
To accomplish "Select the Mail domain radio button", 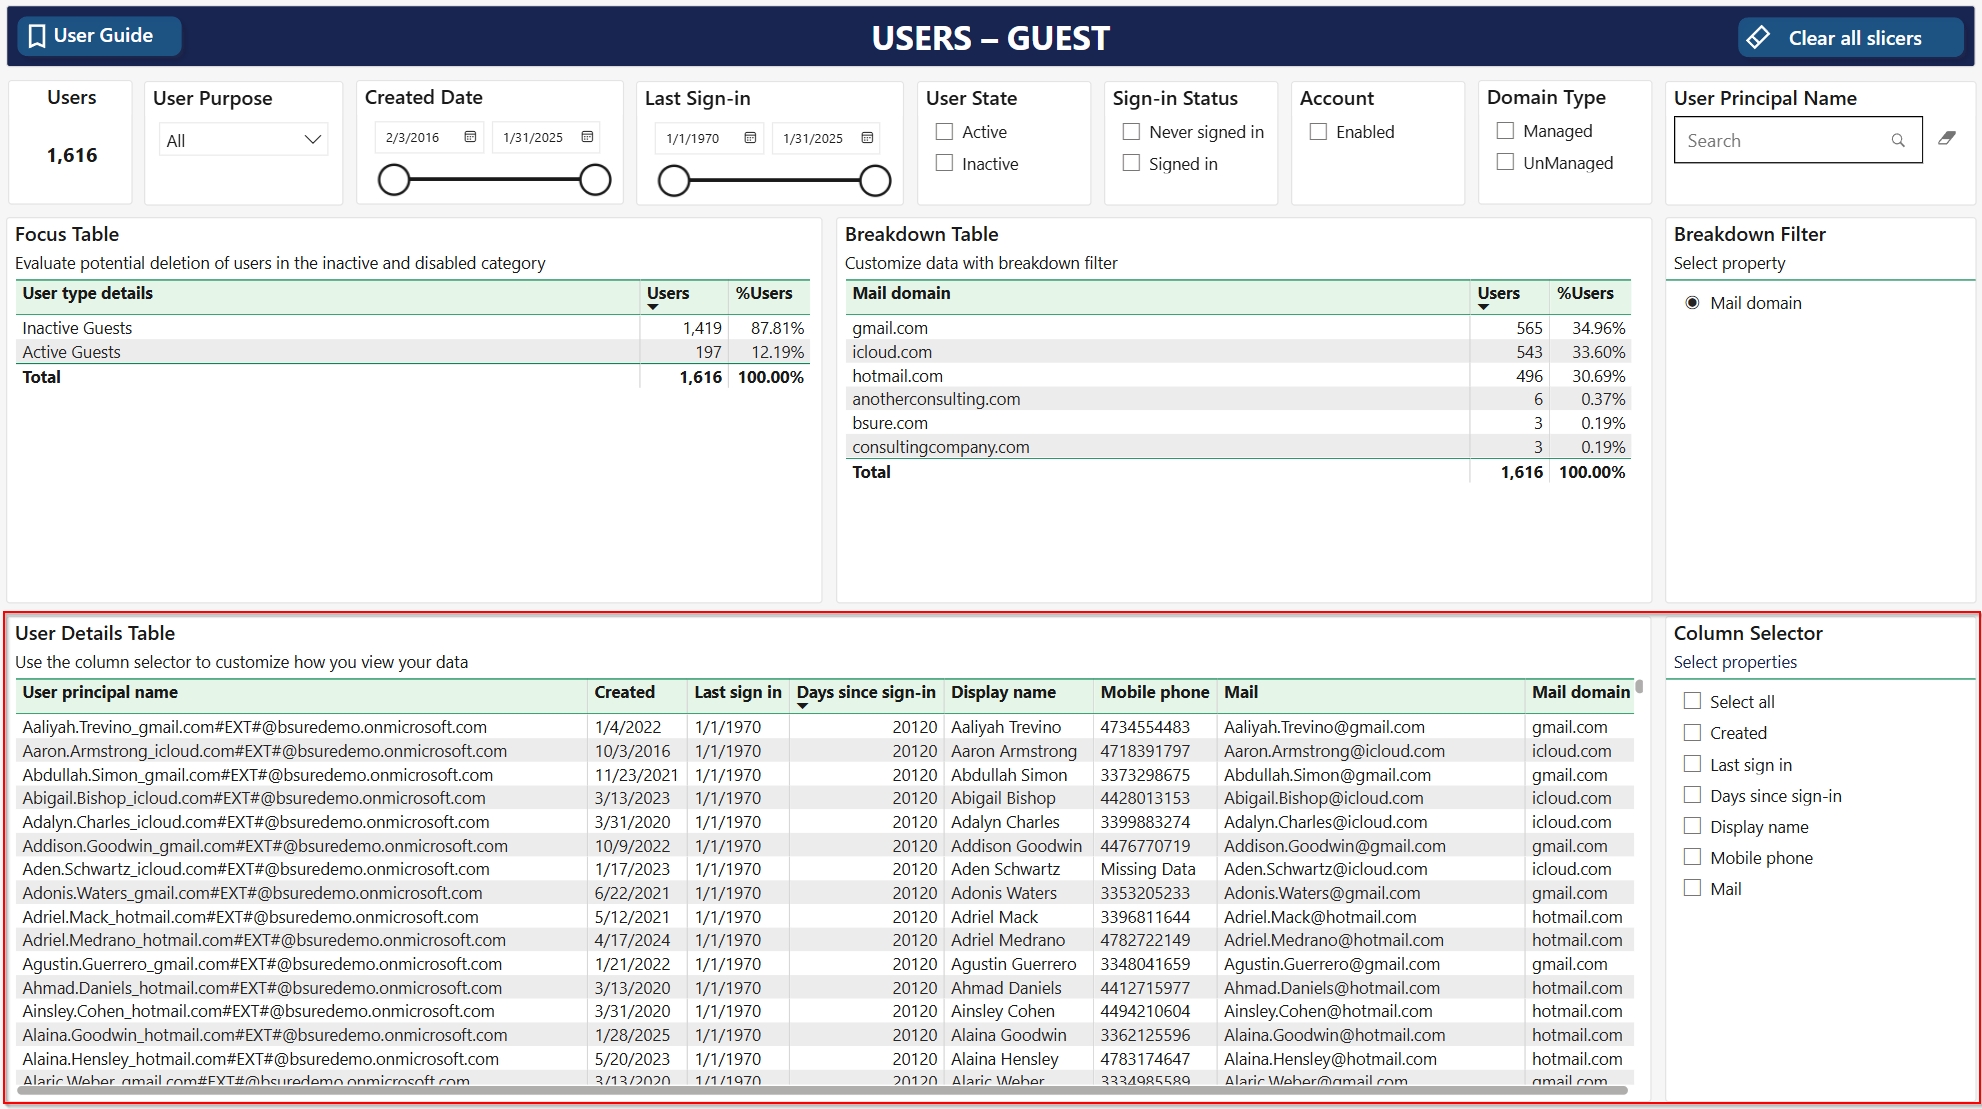I will tap(1692, 303).
